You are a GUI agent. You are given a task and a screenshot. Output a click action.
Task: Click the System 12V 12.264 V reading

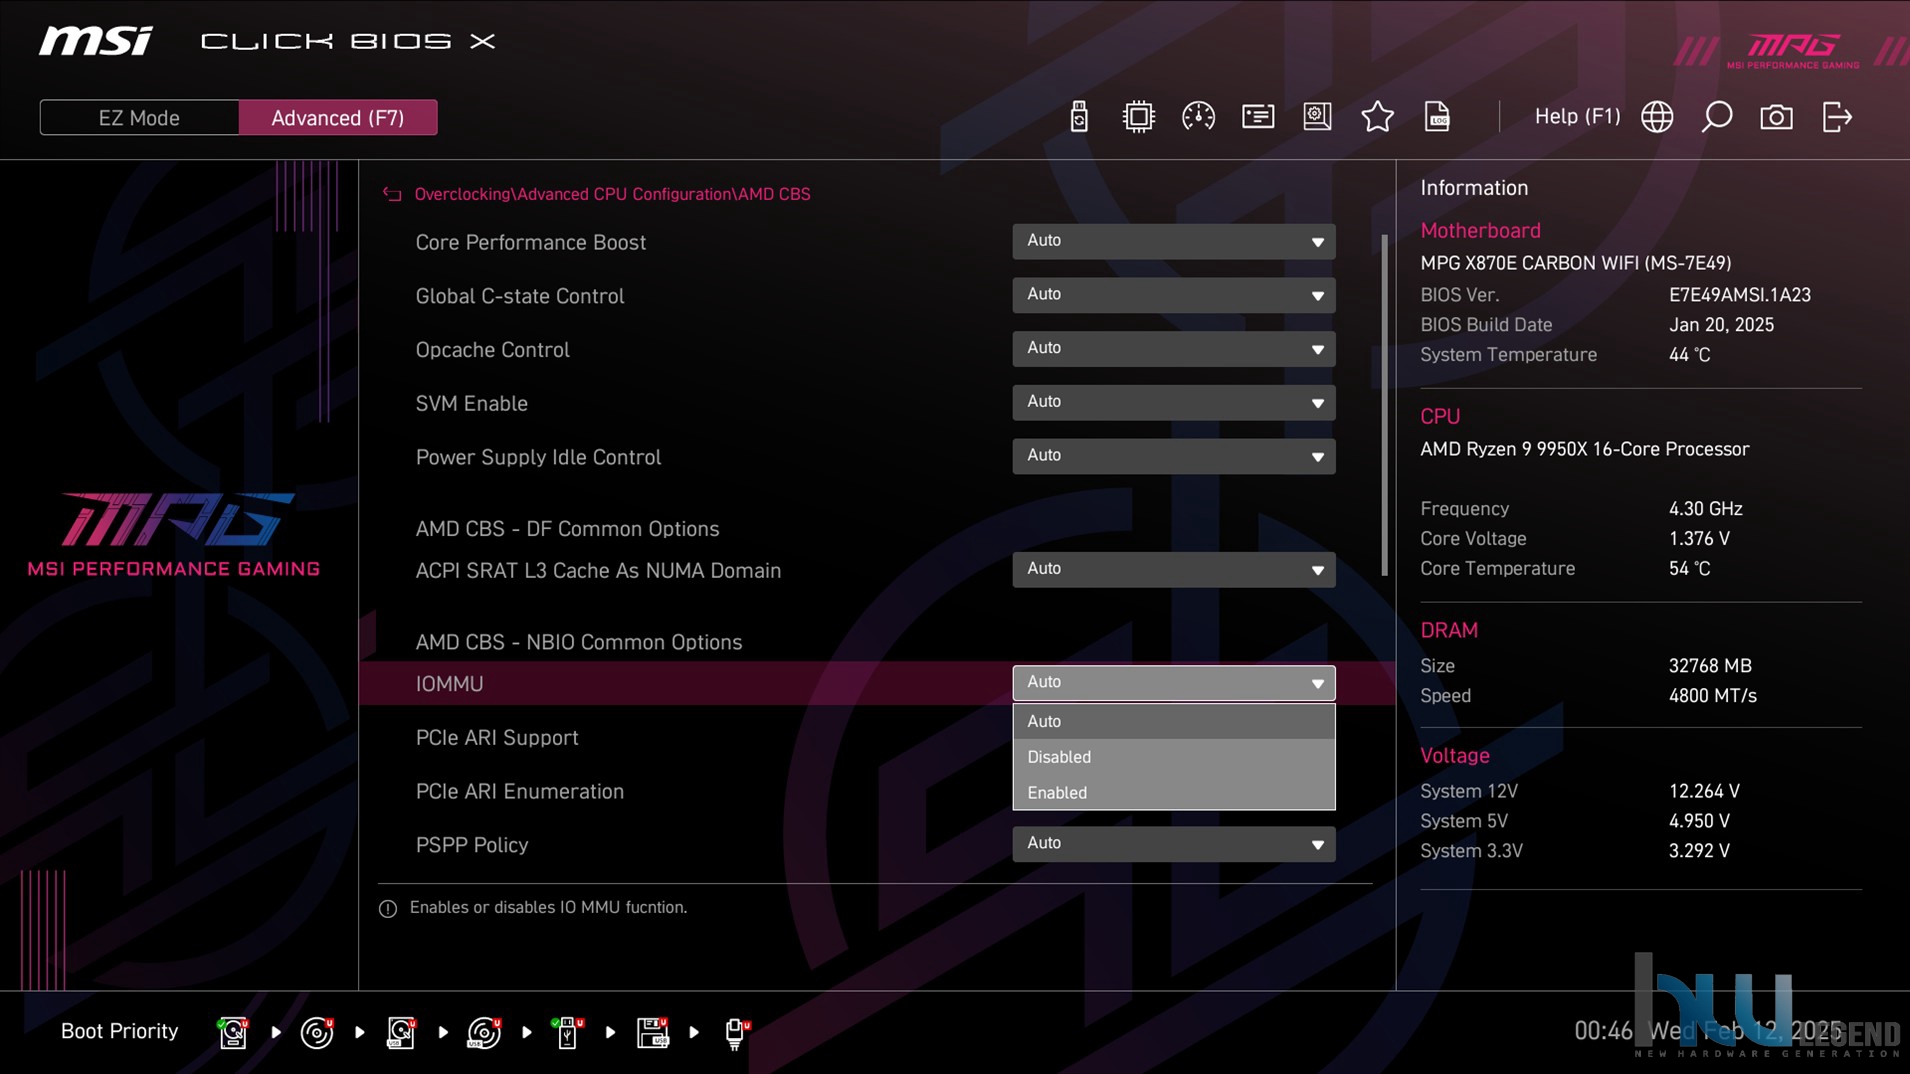coord(1704,791)
